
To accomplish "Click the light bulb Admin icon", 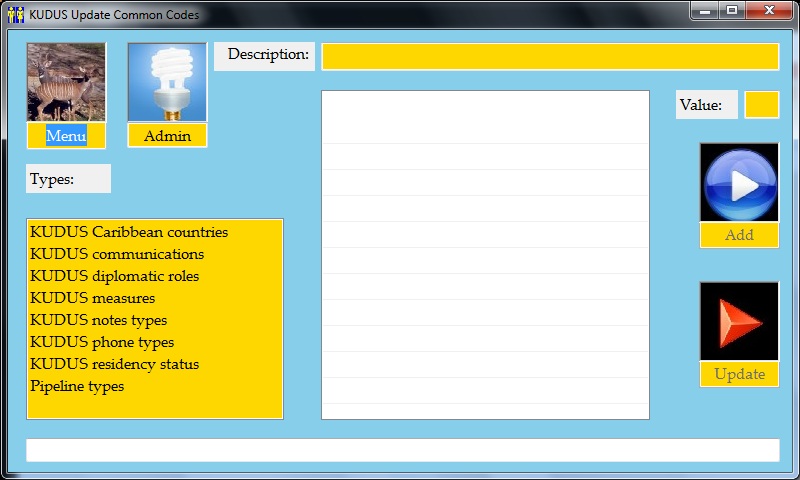I will pyautogui.click(x=167, y=82).
